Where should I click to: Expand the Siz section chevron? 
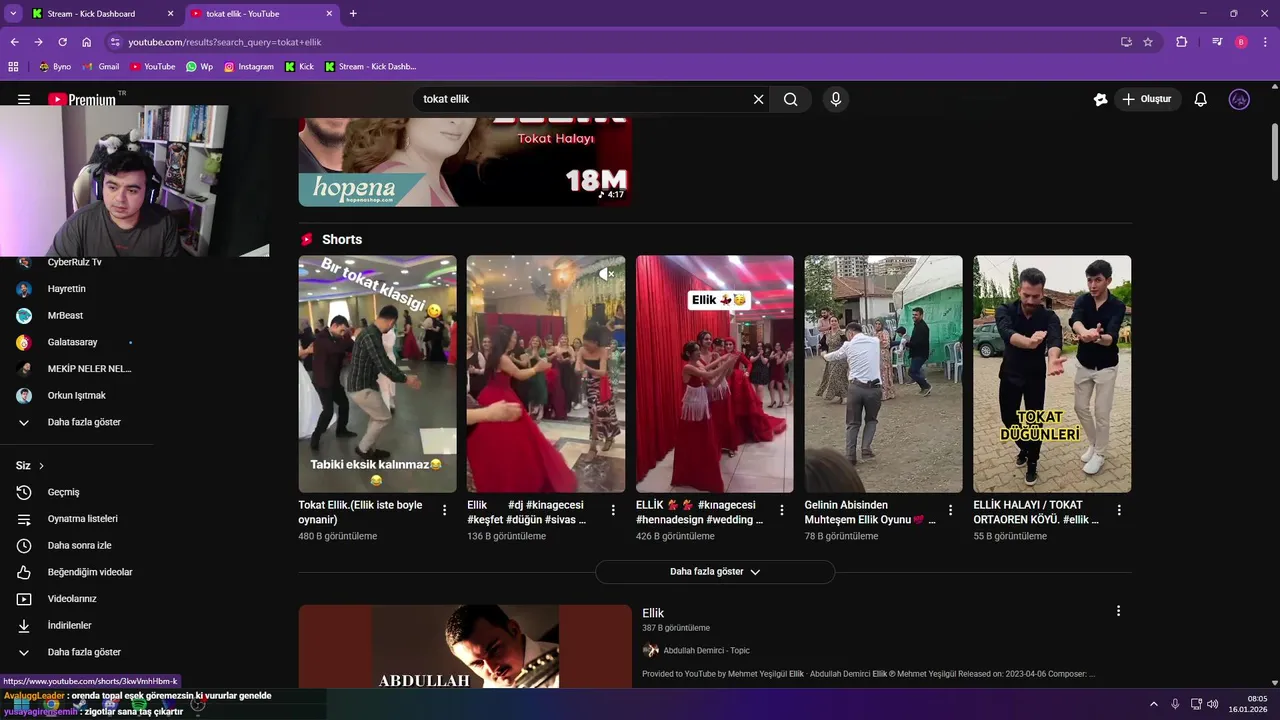(41, 466)
